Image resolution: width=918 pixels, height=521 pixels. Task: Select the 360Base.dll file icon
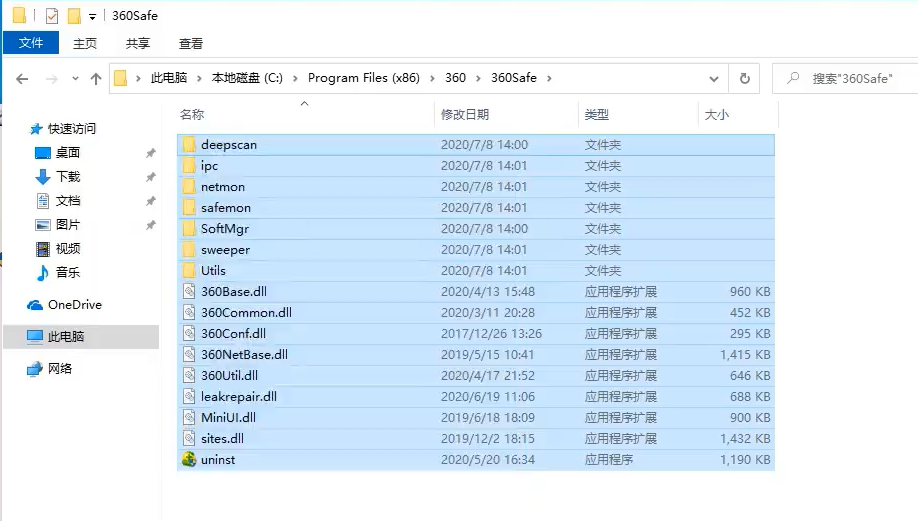click(189, 292)
